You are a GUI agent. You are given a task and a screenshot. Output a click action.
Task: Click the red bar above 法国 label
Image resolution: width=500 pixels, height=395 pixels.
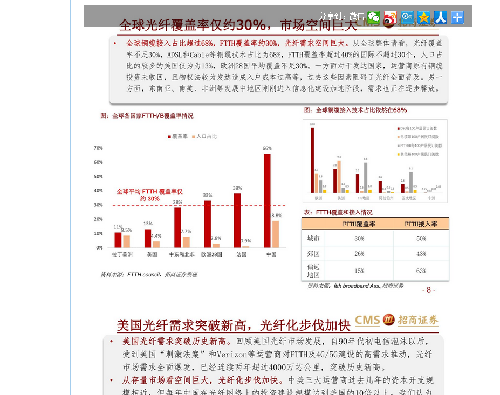point(237,220)
